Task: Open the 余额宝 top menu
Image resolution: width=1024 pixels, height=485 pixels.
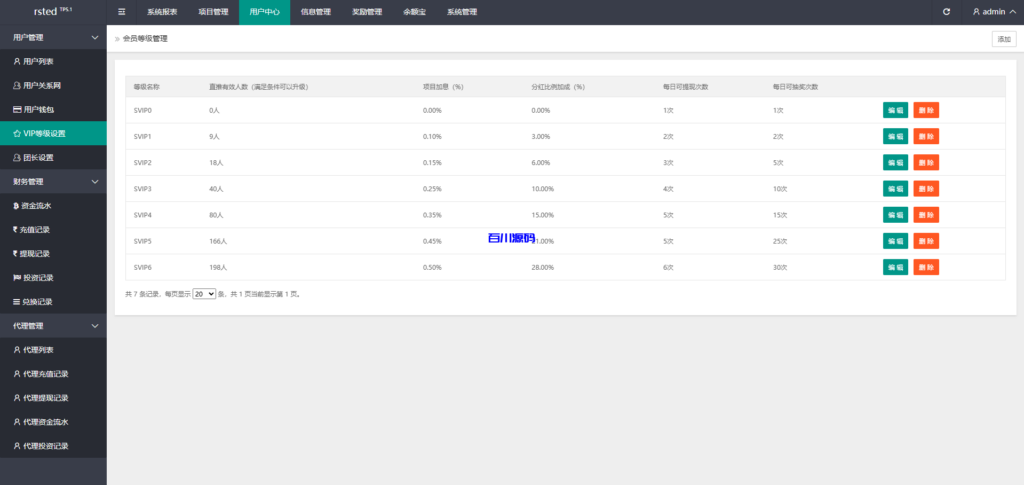Action: click(x=415, y=12)
